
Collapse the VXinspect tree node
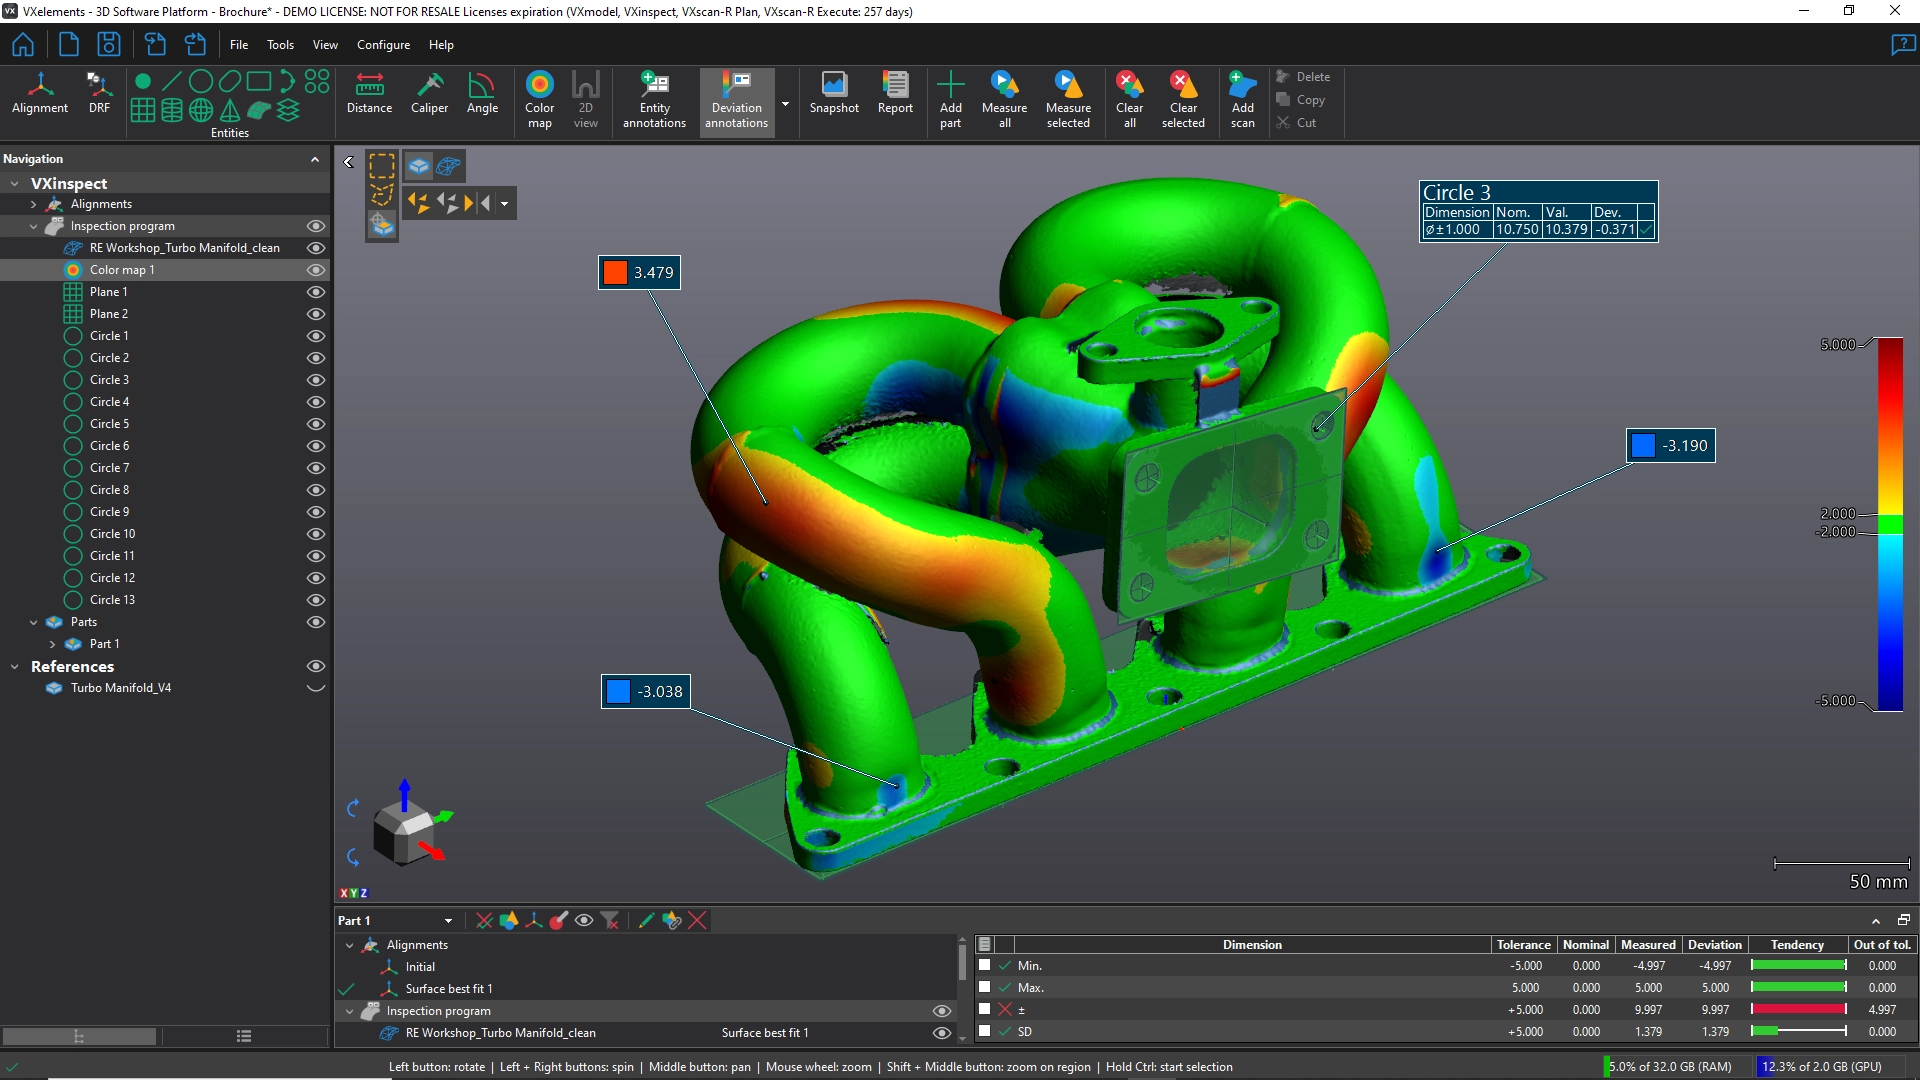15,184
